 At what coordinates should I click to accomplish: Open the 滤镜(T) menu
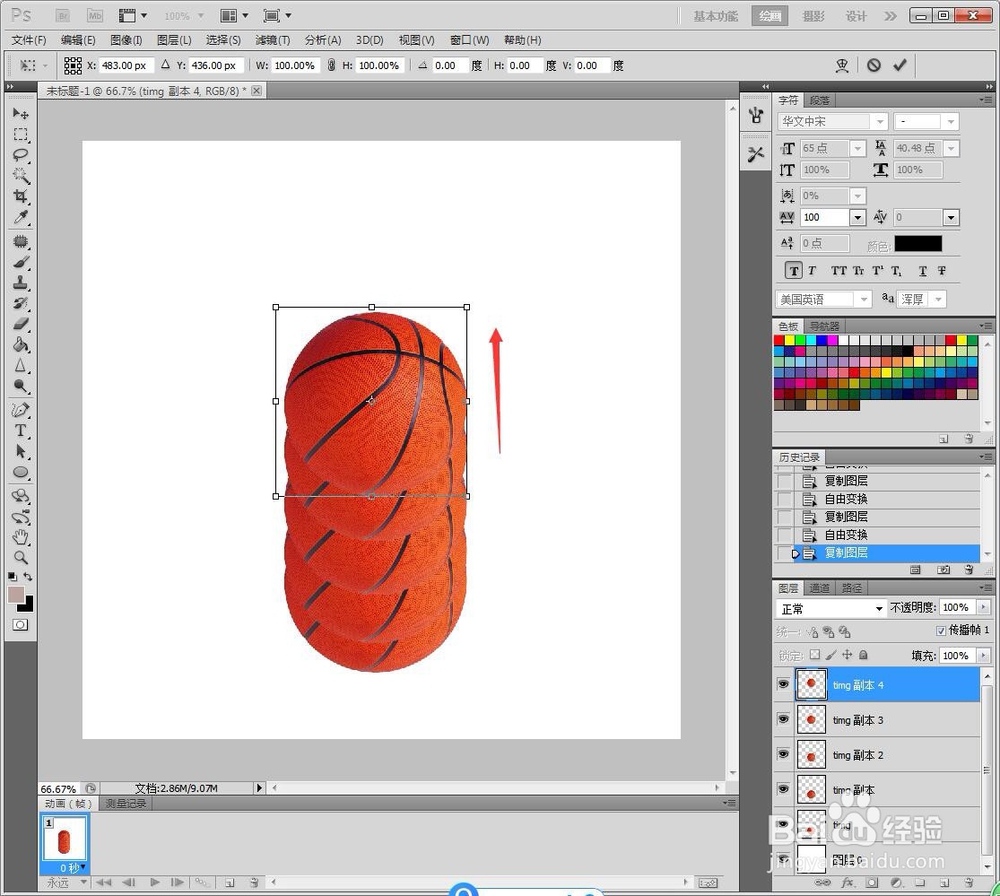coord(272,40)
